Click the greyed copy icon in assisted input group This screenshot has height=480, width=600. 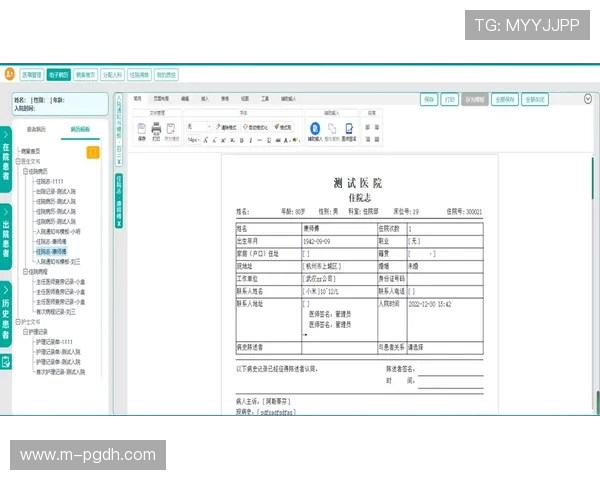[332, 128]
